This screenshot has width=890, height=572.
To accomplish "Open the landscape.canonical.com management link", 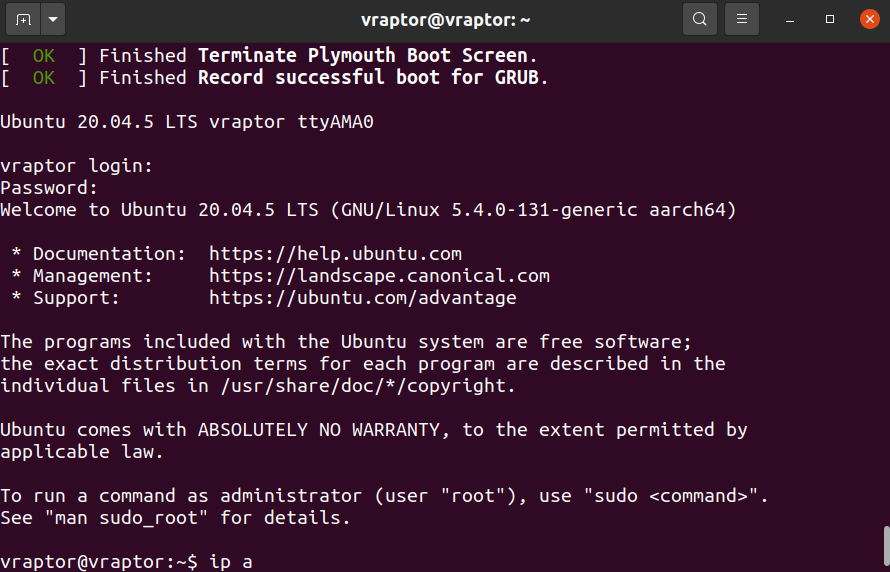I will 379,276.
